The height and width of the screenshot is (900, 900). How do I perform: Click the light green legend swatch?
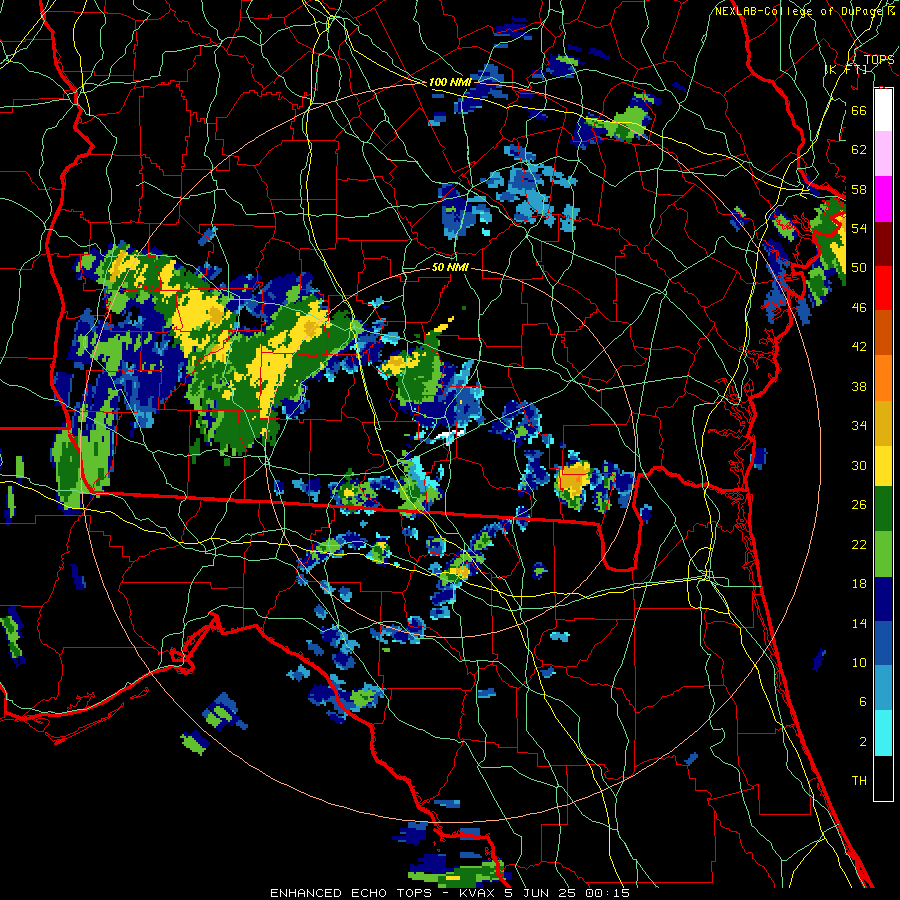[883, 554]
